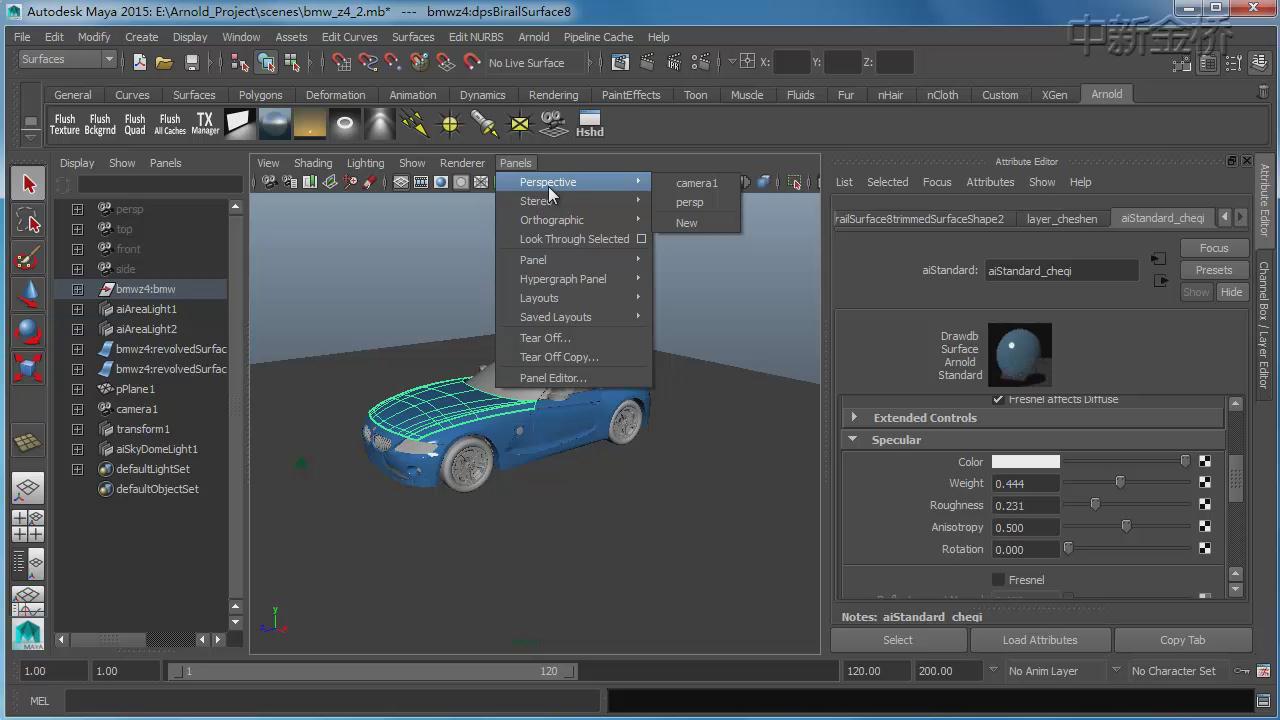Screen dimensions: 1280x720
Task: Open the Pipeline Cache menu
Action: pyautogui.click(x=598, y=37)
